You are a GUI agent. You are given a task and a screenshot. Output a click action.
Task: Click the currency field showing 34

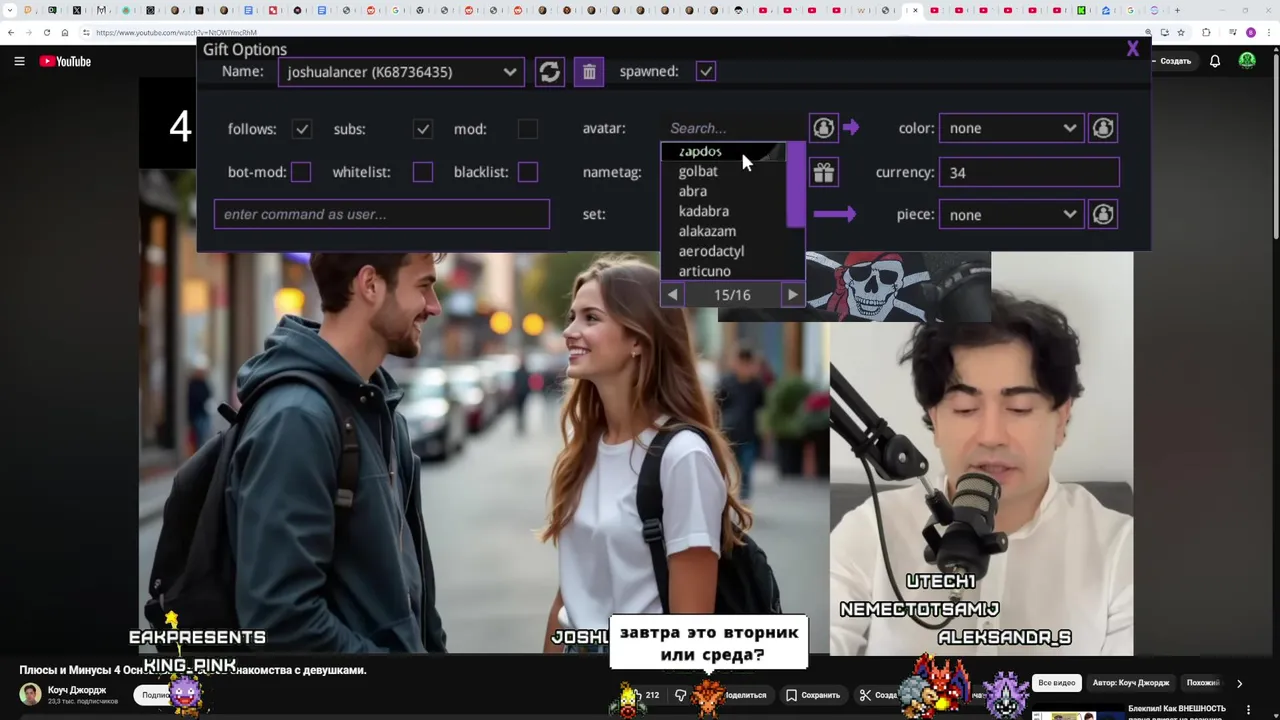point(1029,172)
